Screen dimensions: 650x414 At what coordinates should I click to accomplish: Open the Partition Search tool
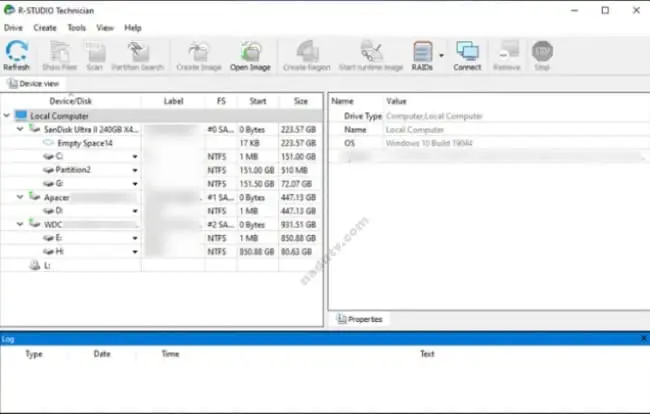[x=138, y=56]
